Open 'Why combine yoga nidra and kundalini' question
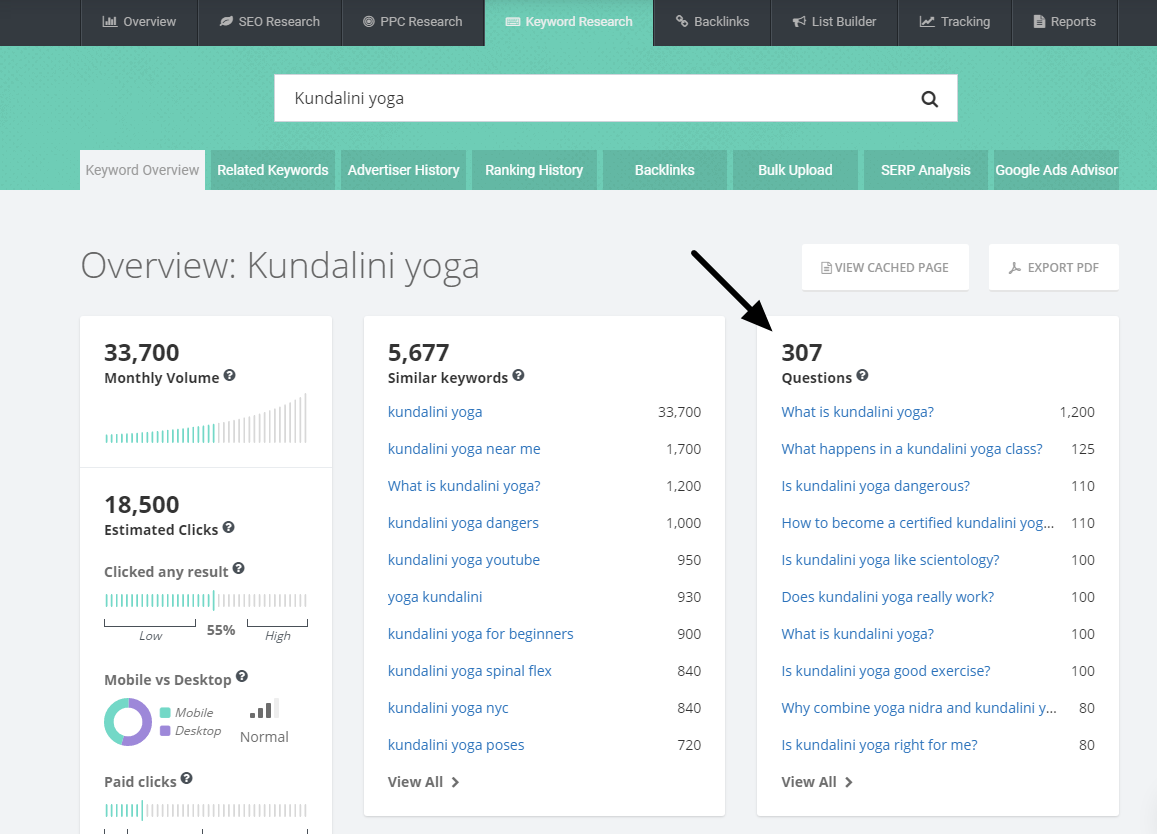Viewport: 1157px width, 834px height. (919, 708)
